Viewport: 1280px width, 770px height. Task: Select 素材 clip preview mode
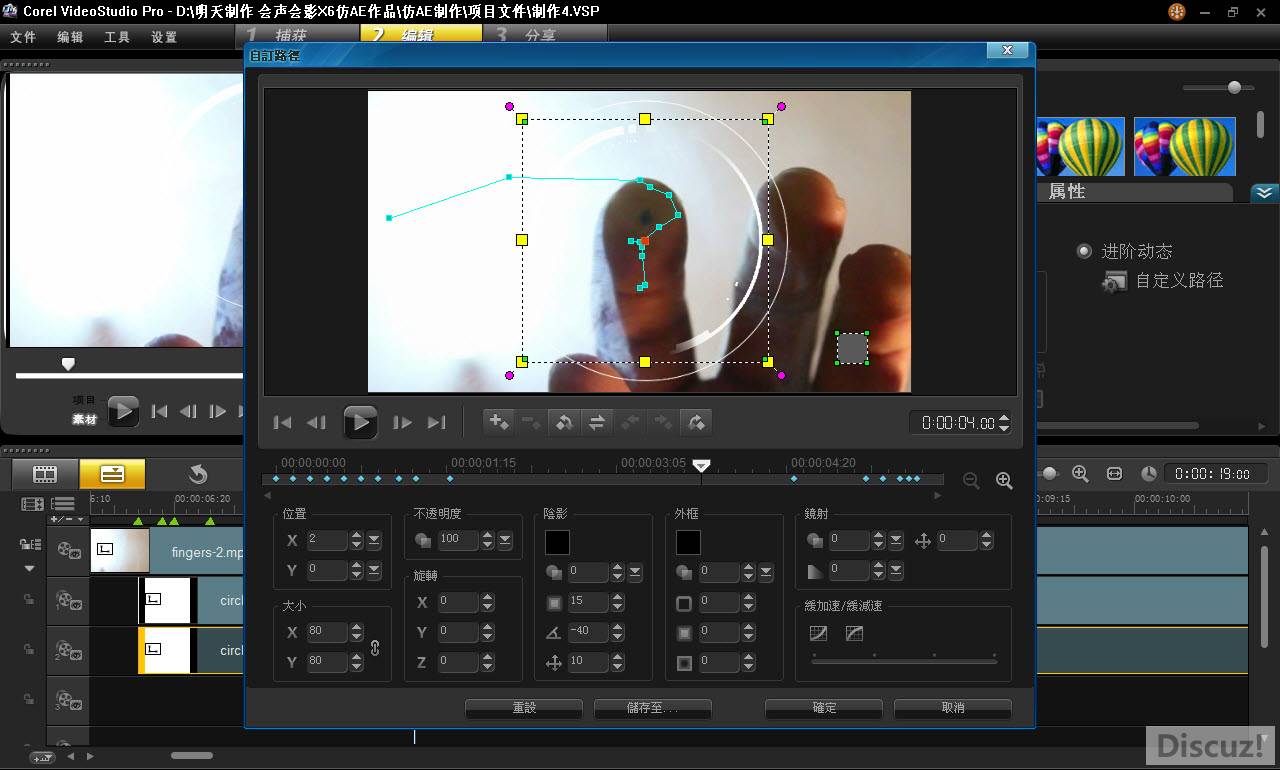(84, 419)
